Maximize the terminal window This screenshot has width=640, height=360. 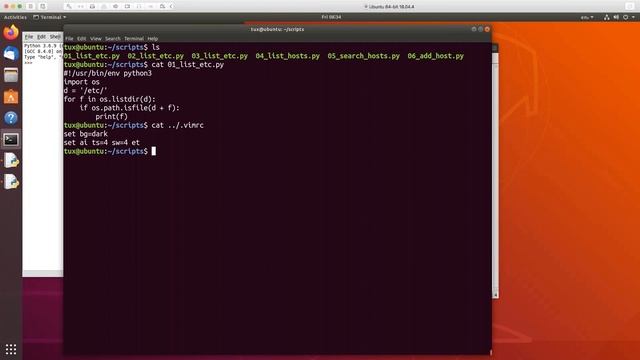(x=480, y=29)
